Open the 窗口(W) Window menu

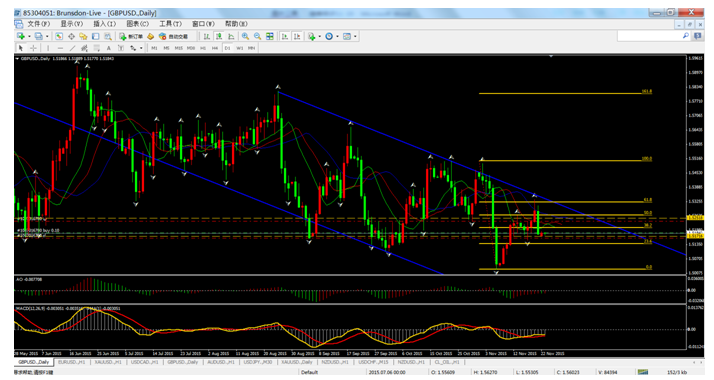(x=203, y=24)
